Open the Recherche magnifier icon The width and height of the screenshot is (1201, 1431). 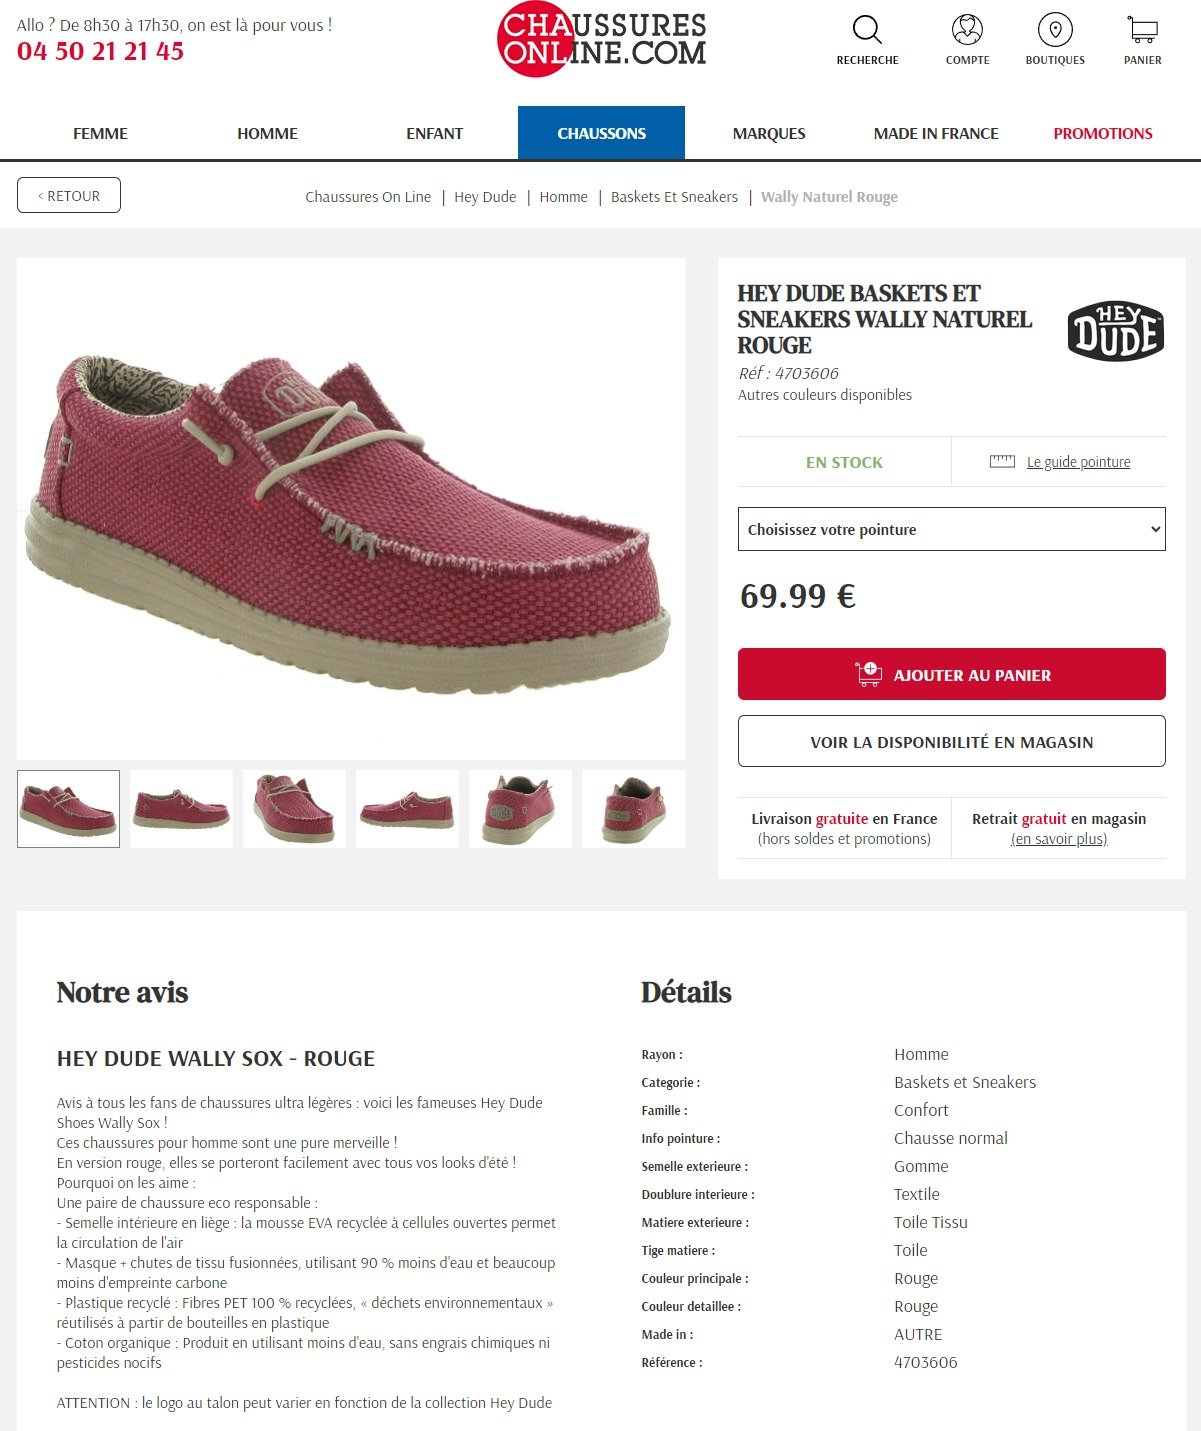tap(867, 30)
